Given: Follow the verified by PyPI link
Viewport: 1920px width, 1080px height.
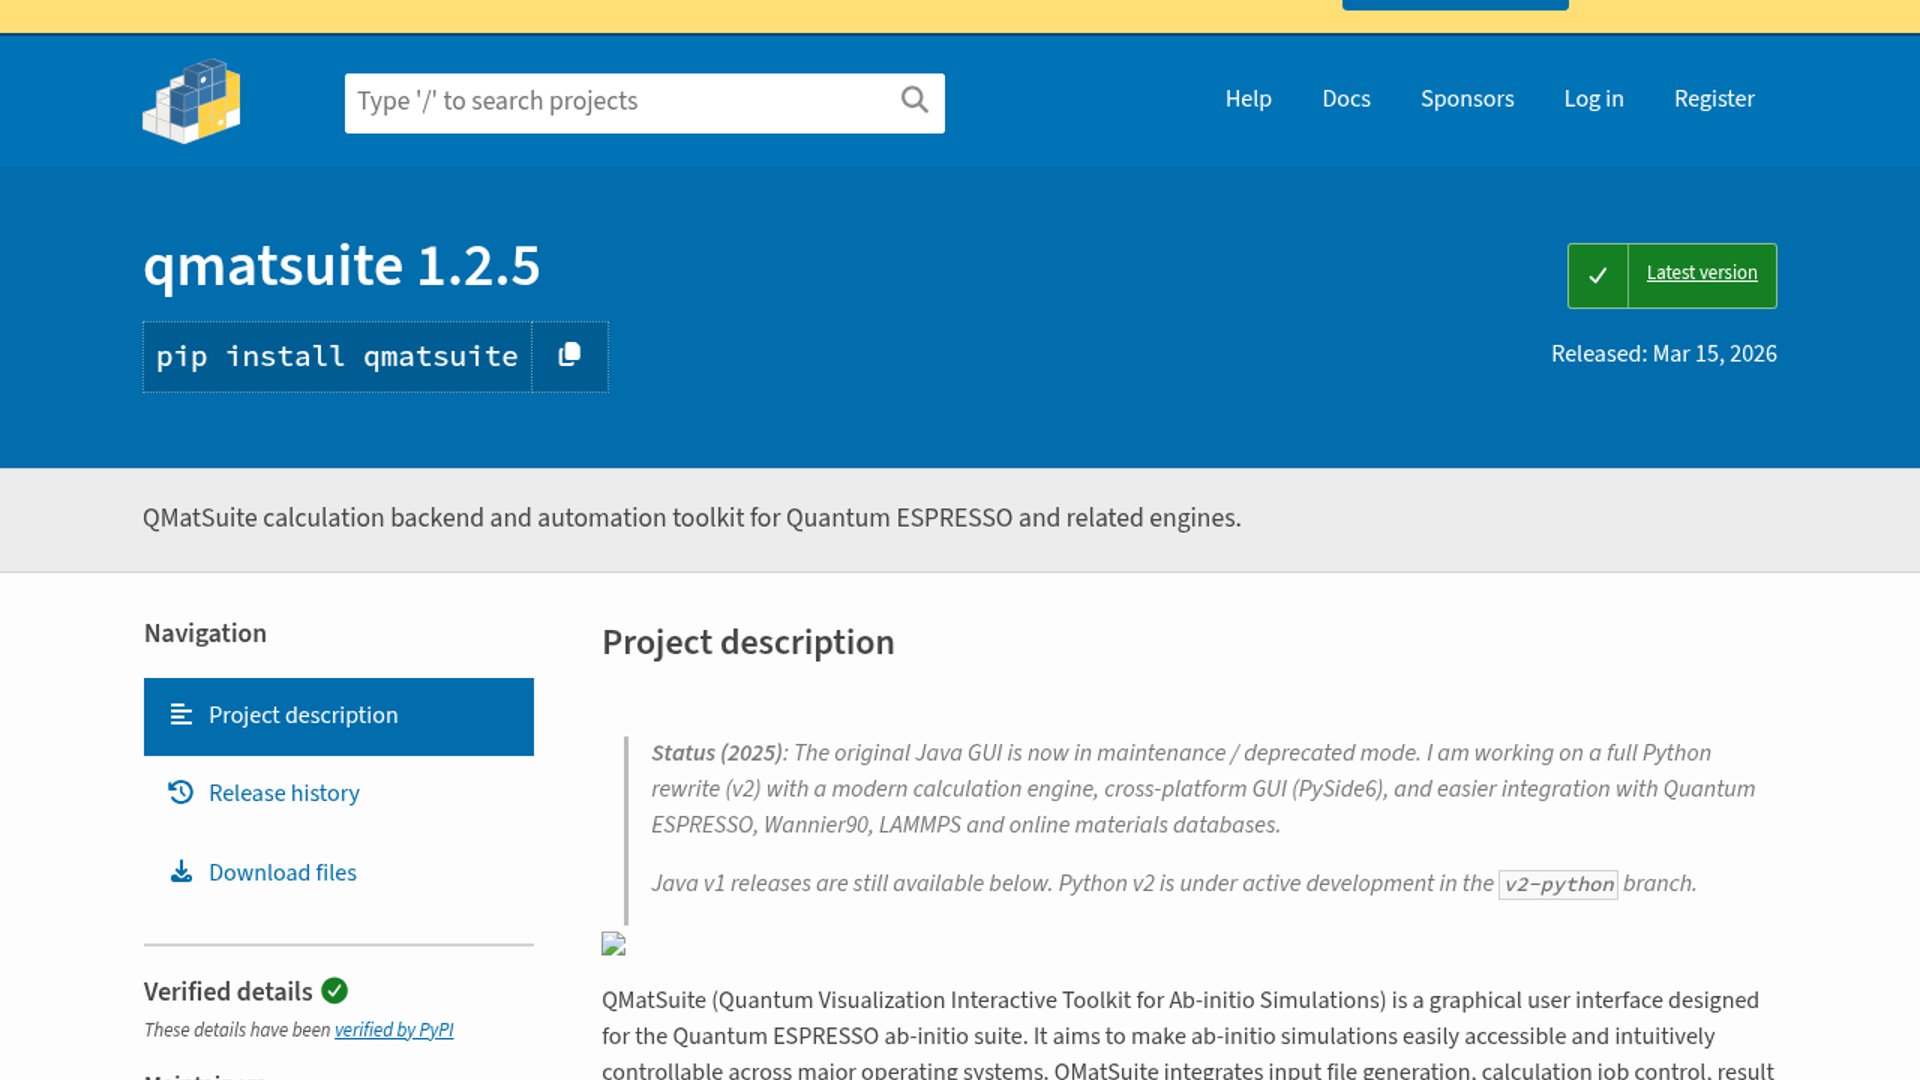Looking at the screenshot, I should pos(394,1030).
